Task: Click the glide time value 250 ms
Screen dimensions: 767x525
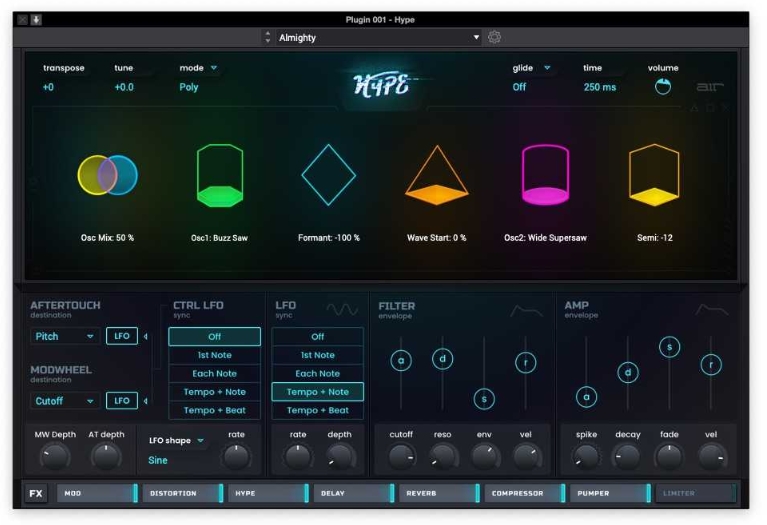Action: pos(600,87)
